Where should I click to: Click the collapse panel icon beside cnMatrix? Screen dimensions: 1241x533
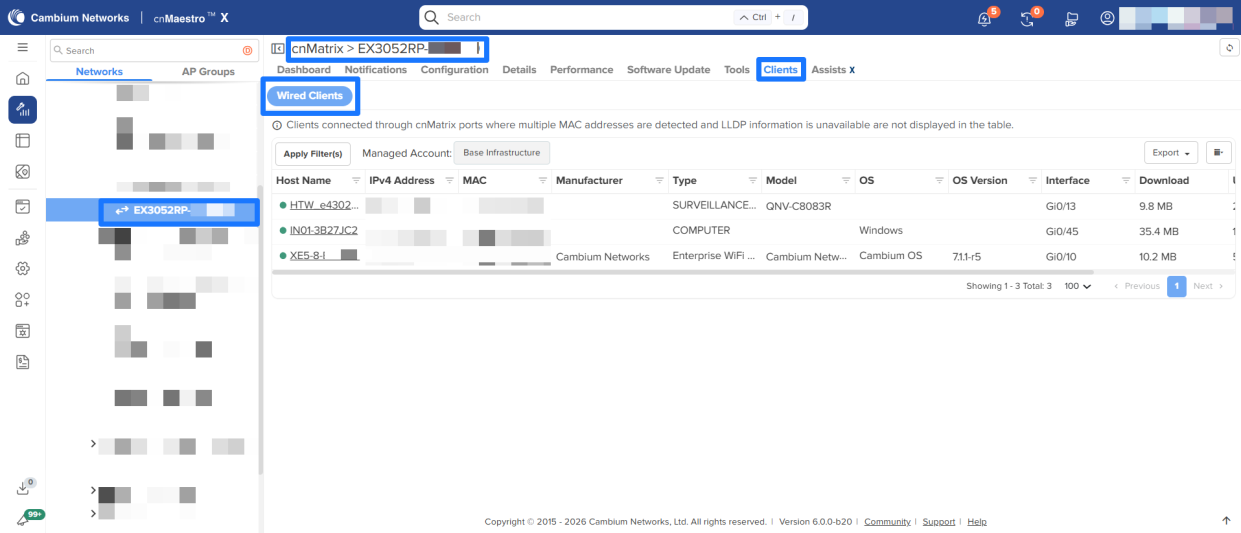pos(278,48)
